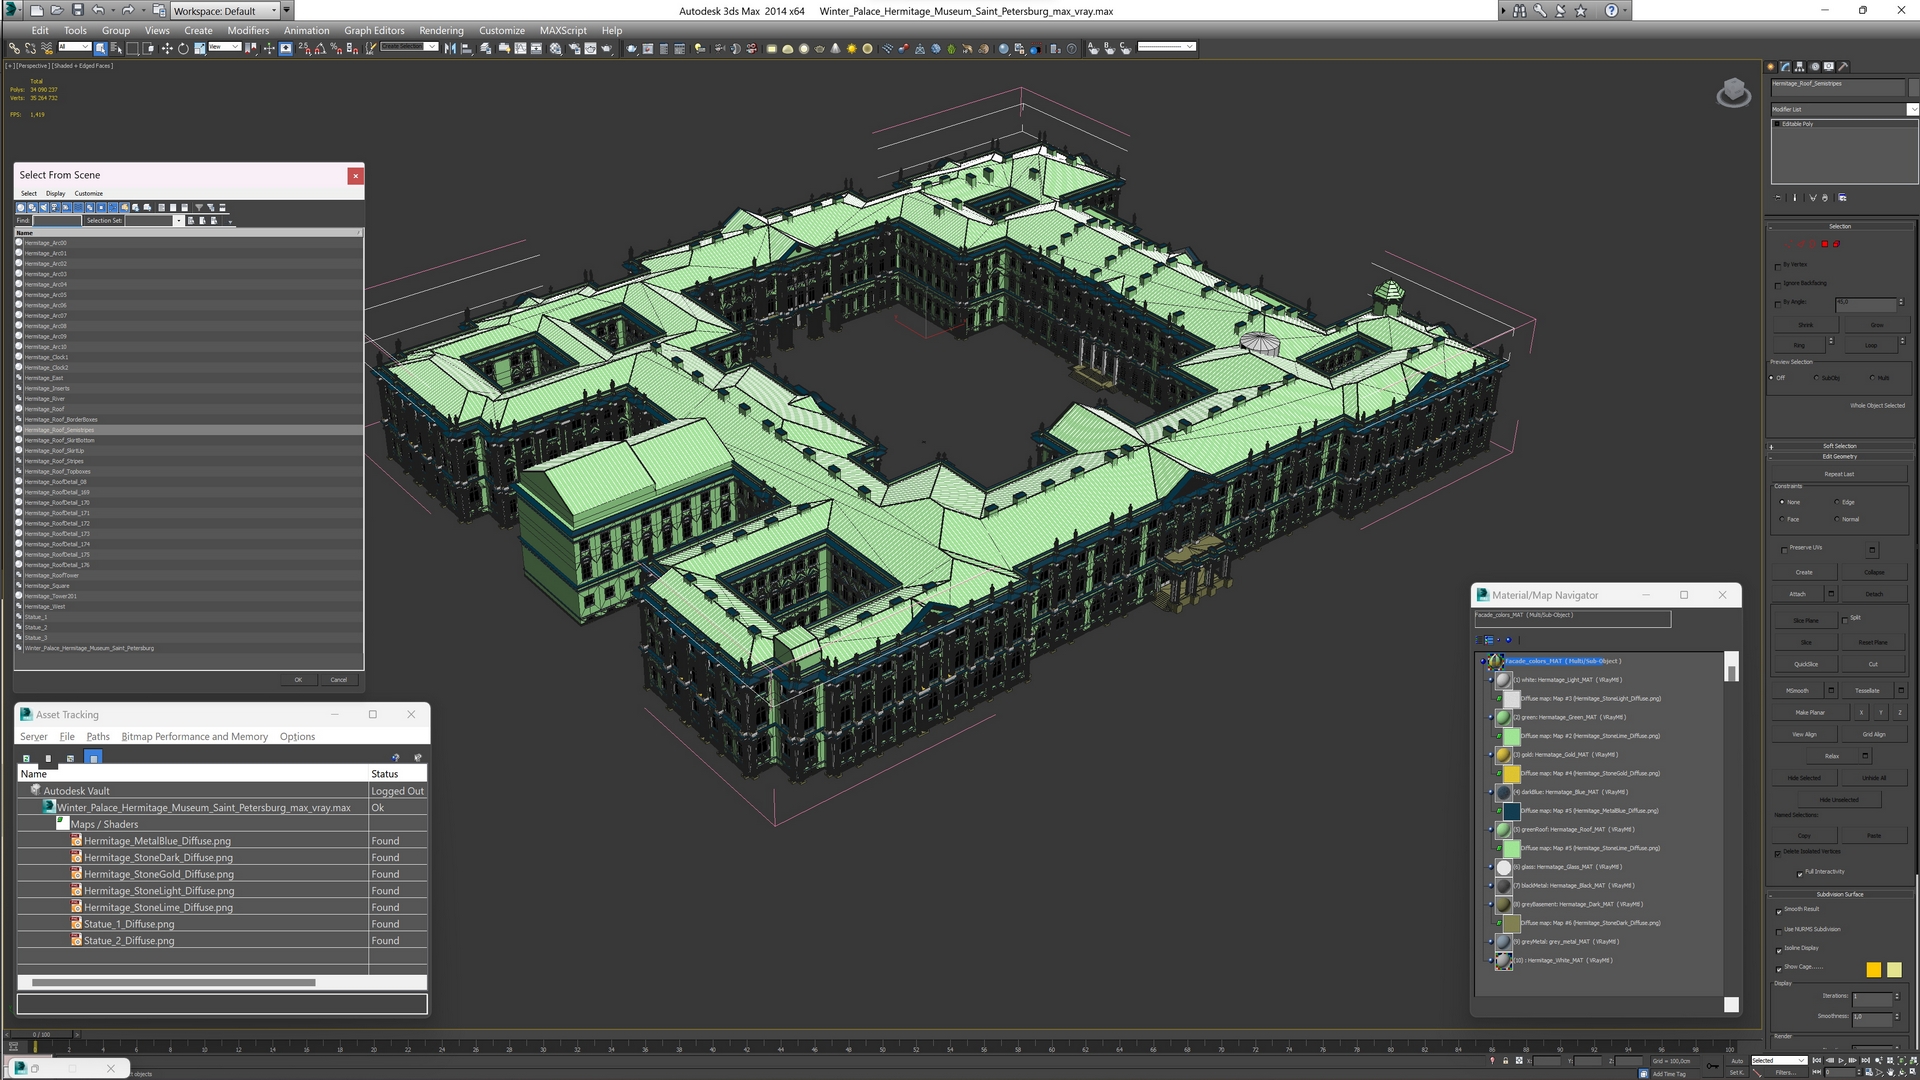Select Face constraint radio button
Screen dimensions: 1920x1080
(x=1782, y=519)
